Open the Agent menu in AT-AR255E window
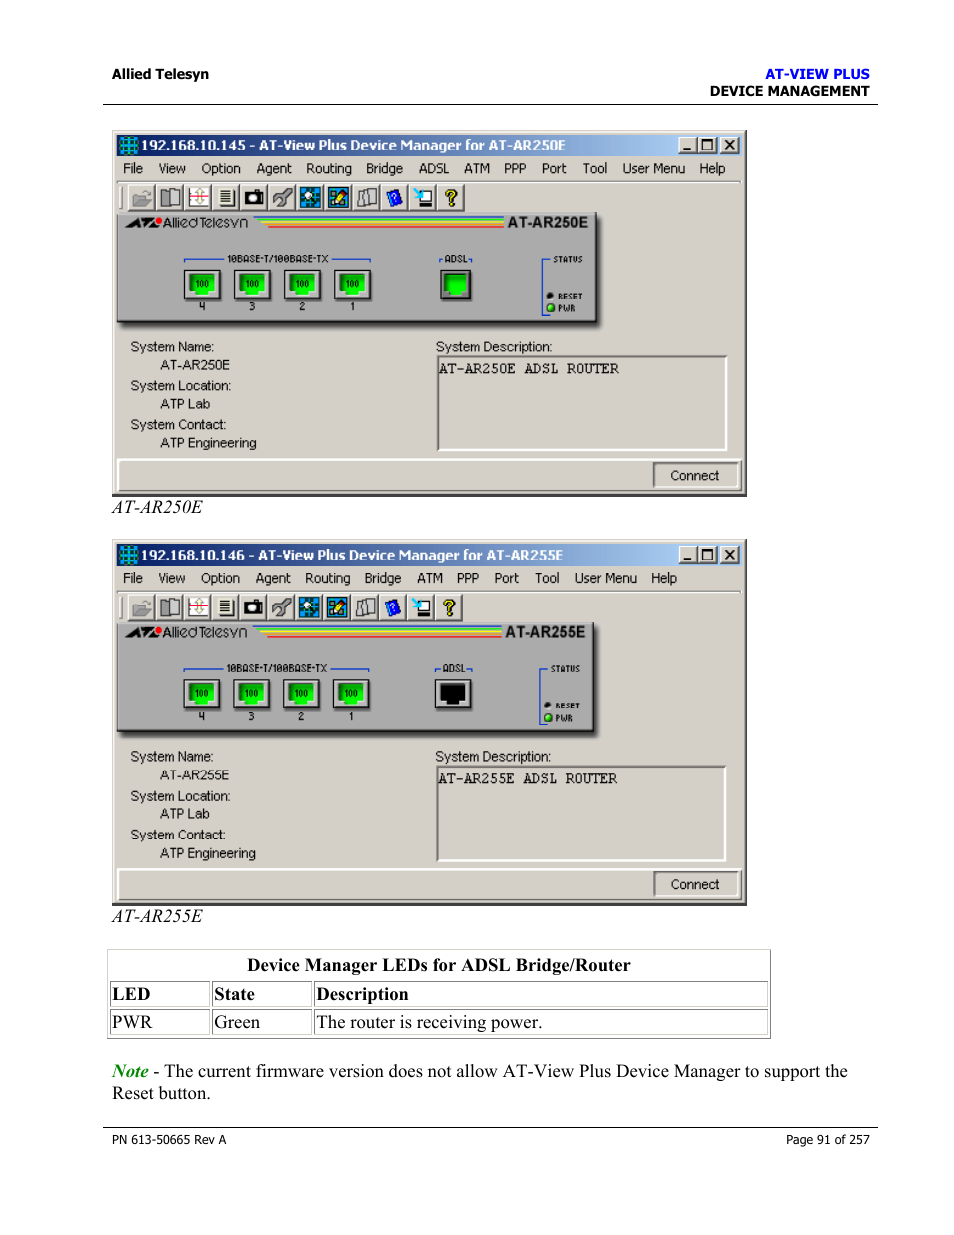This screenshot has width=954, height=1235. (x=273, y=579)
